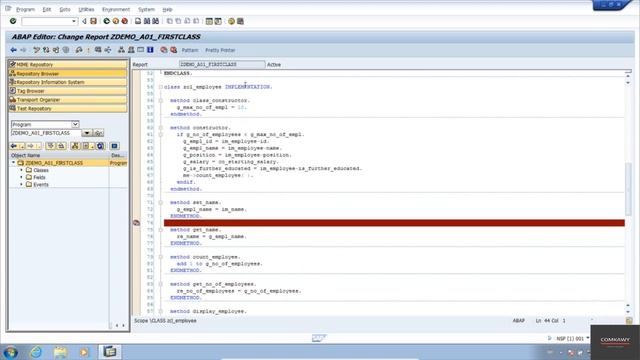Click the ZDEMO_A01_FIRSTCLASS object name field
This screenshot has height=360, width=640.
point(46,133)
